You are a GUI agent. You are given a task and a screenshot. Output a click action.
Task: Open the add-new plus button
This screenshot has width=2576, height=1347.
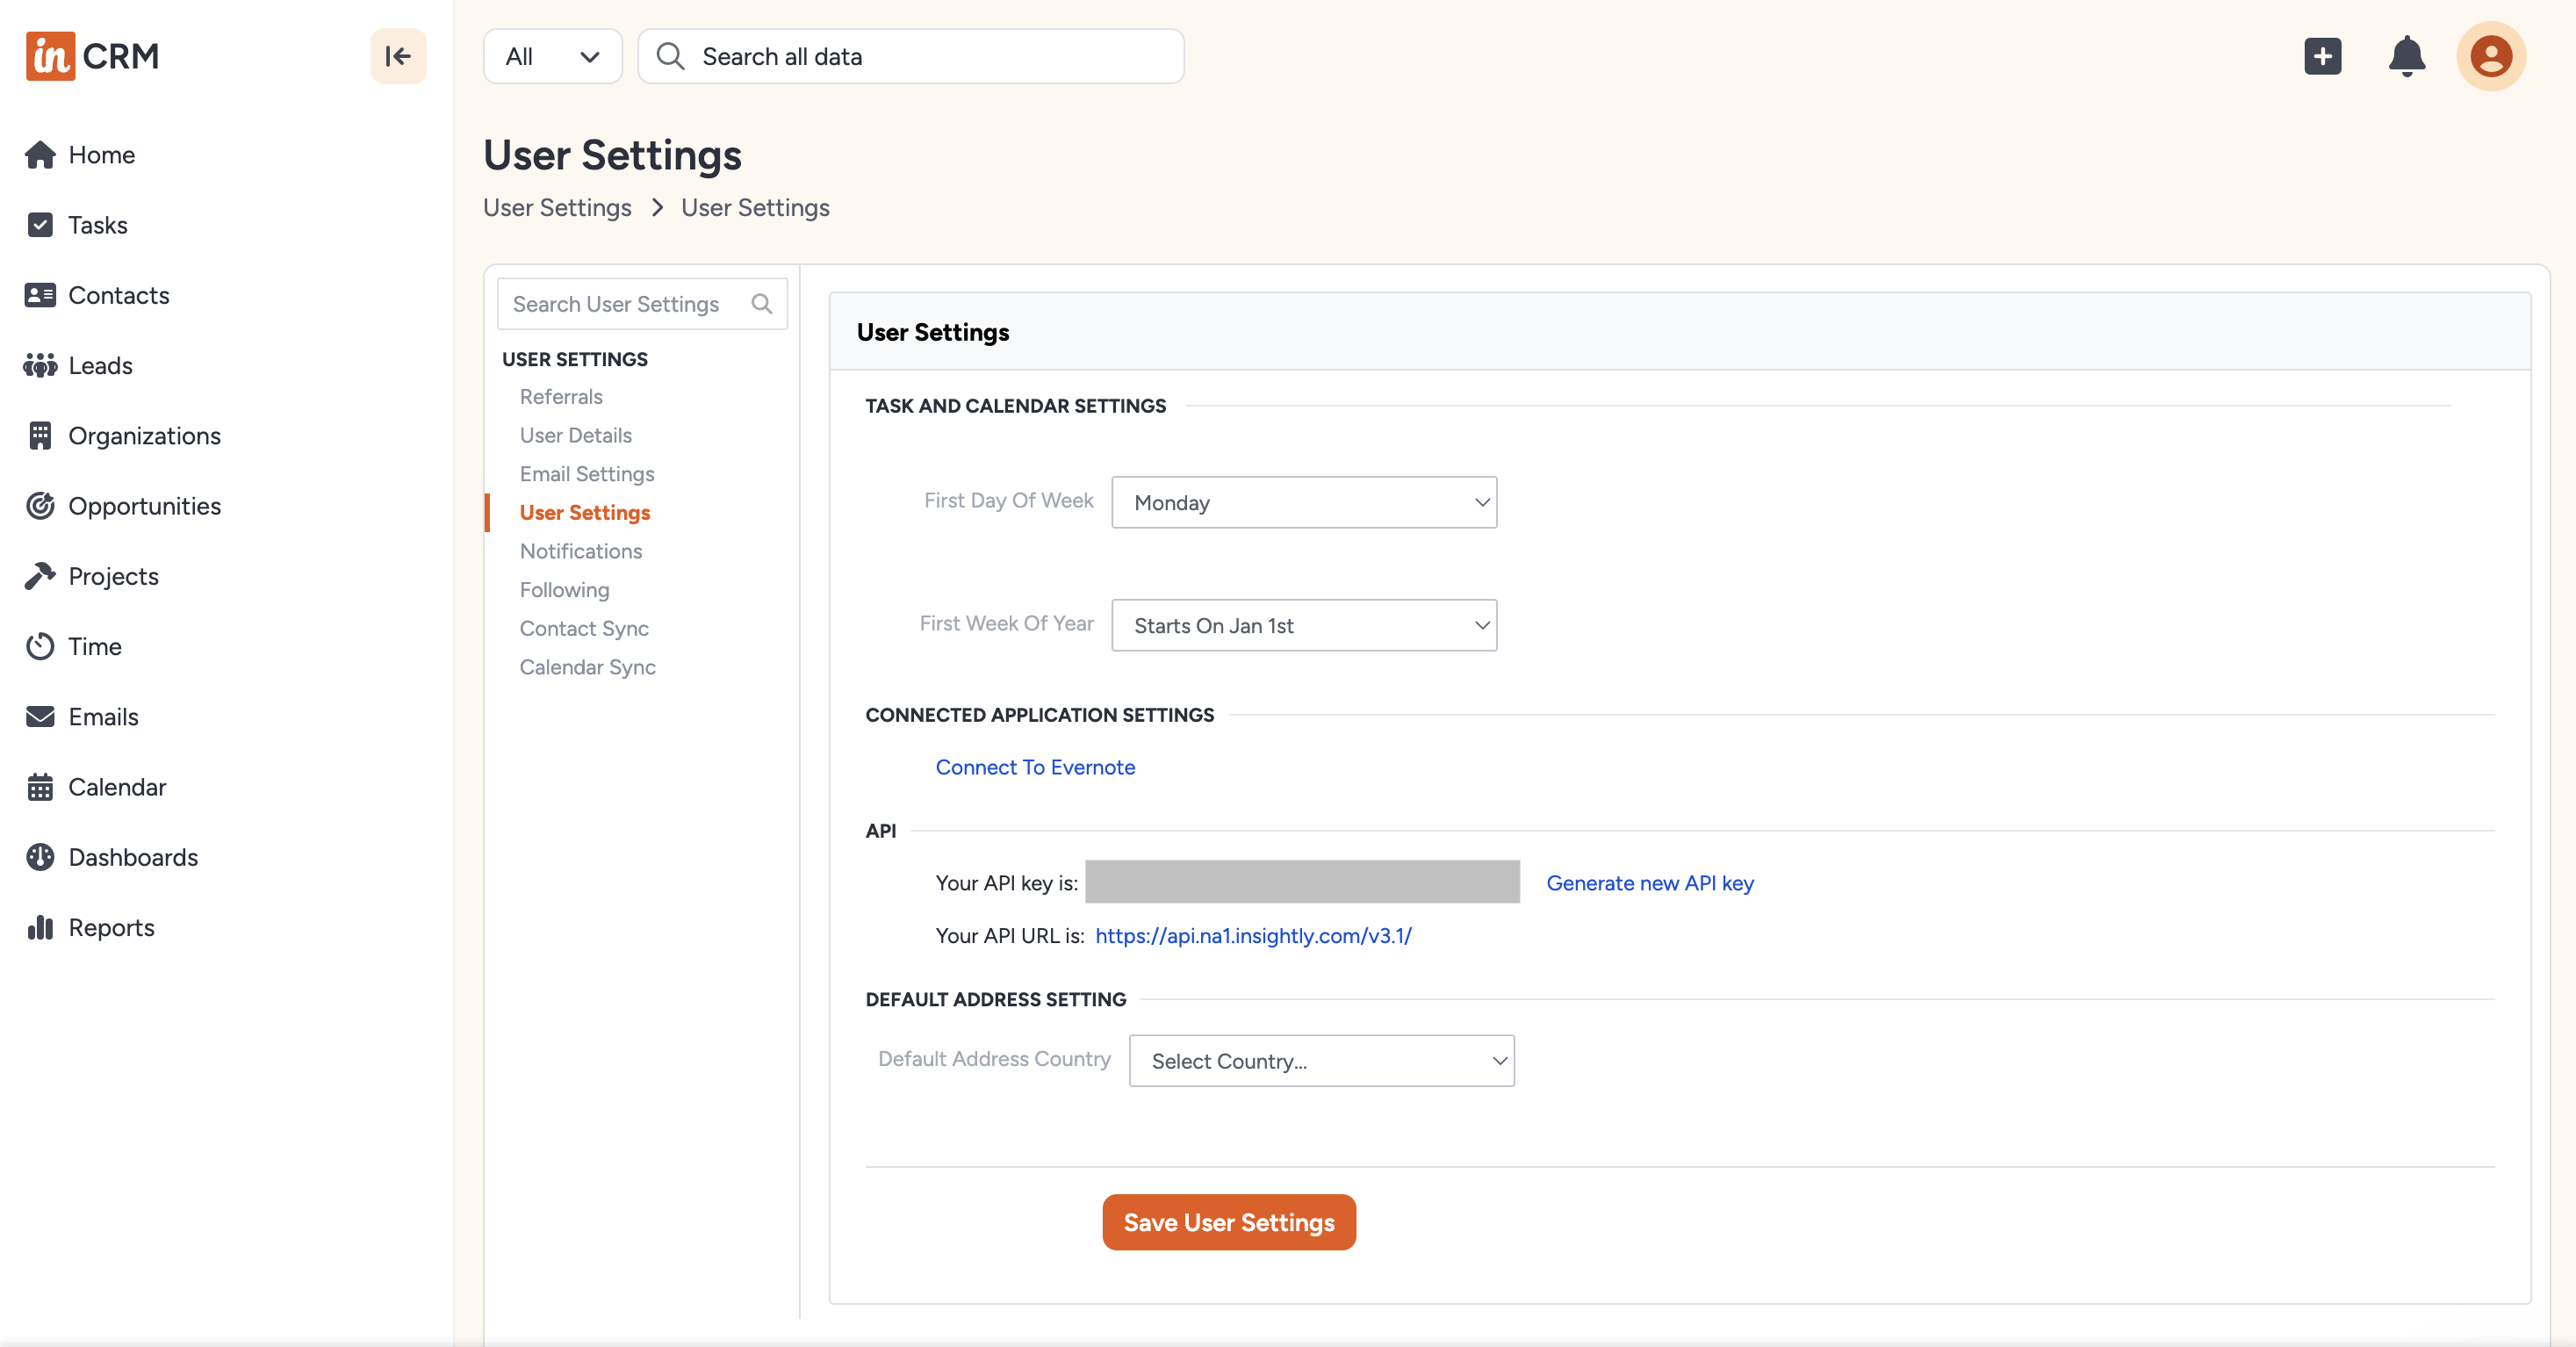click(x=2323, y=56)
